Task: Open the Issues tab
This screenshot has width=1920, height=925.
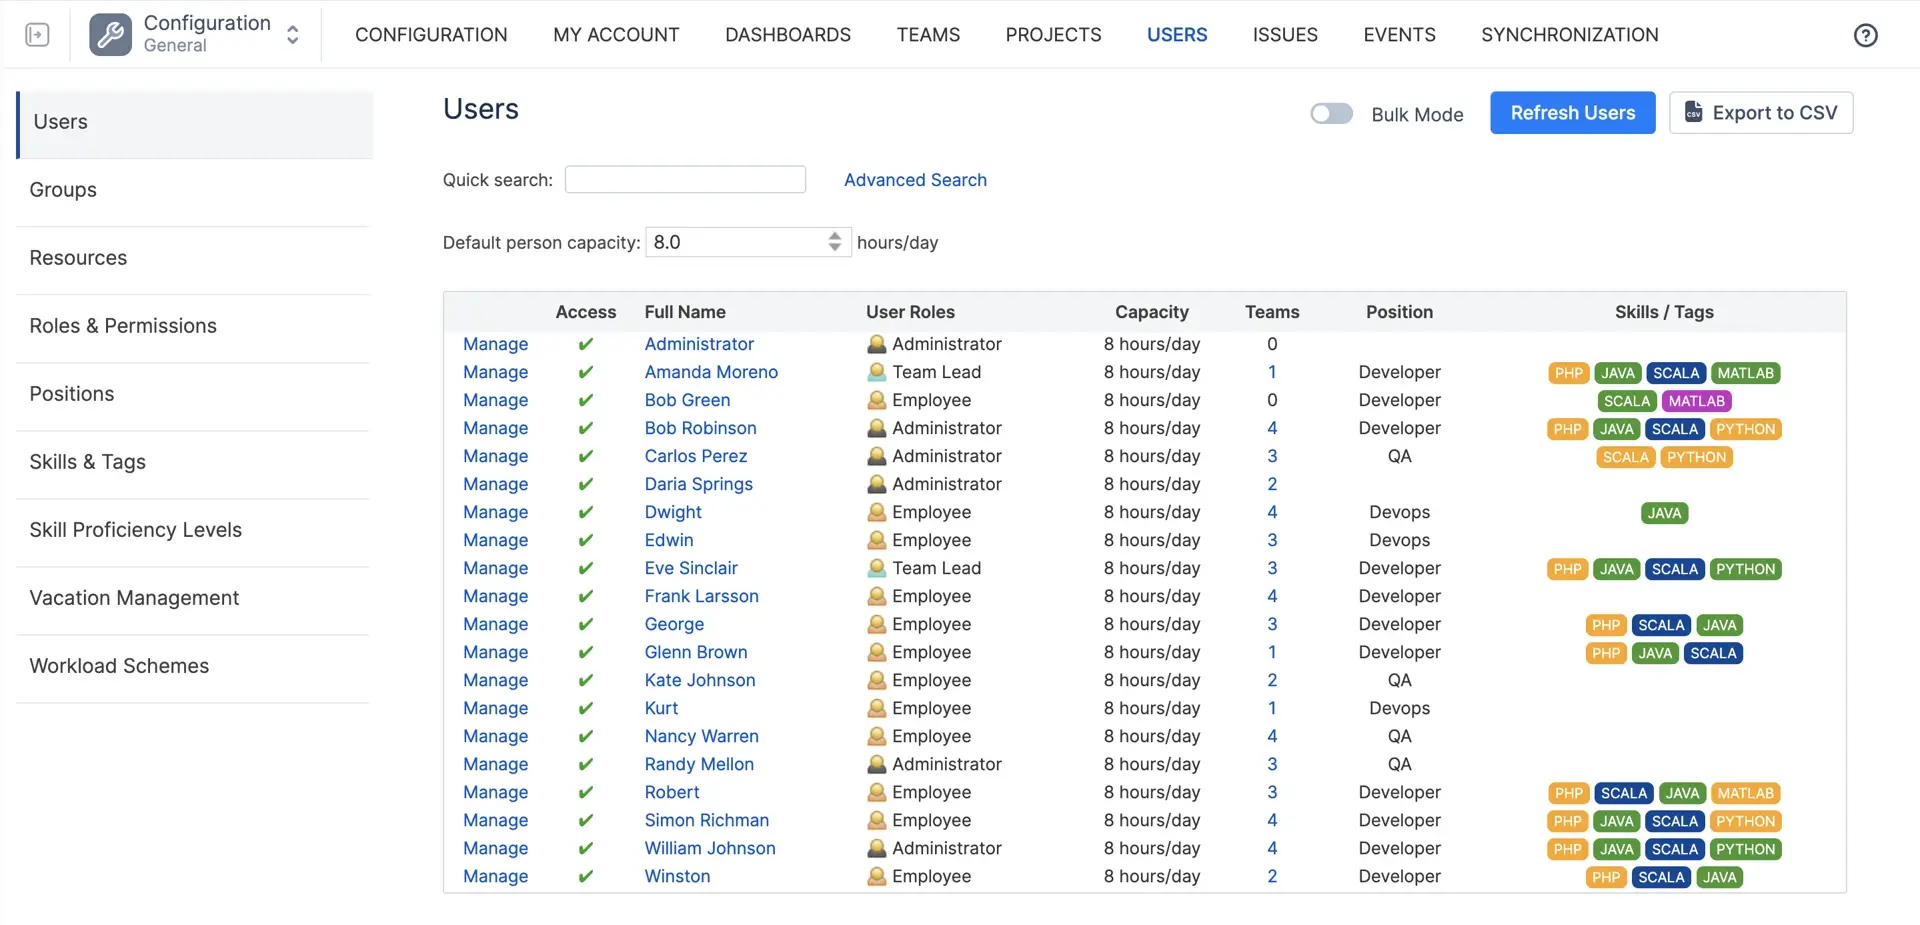Action: [x=1285, y=35]
